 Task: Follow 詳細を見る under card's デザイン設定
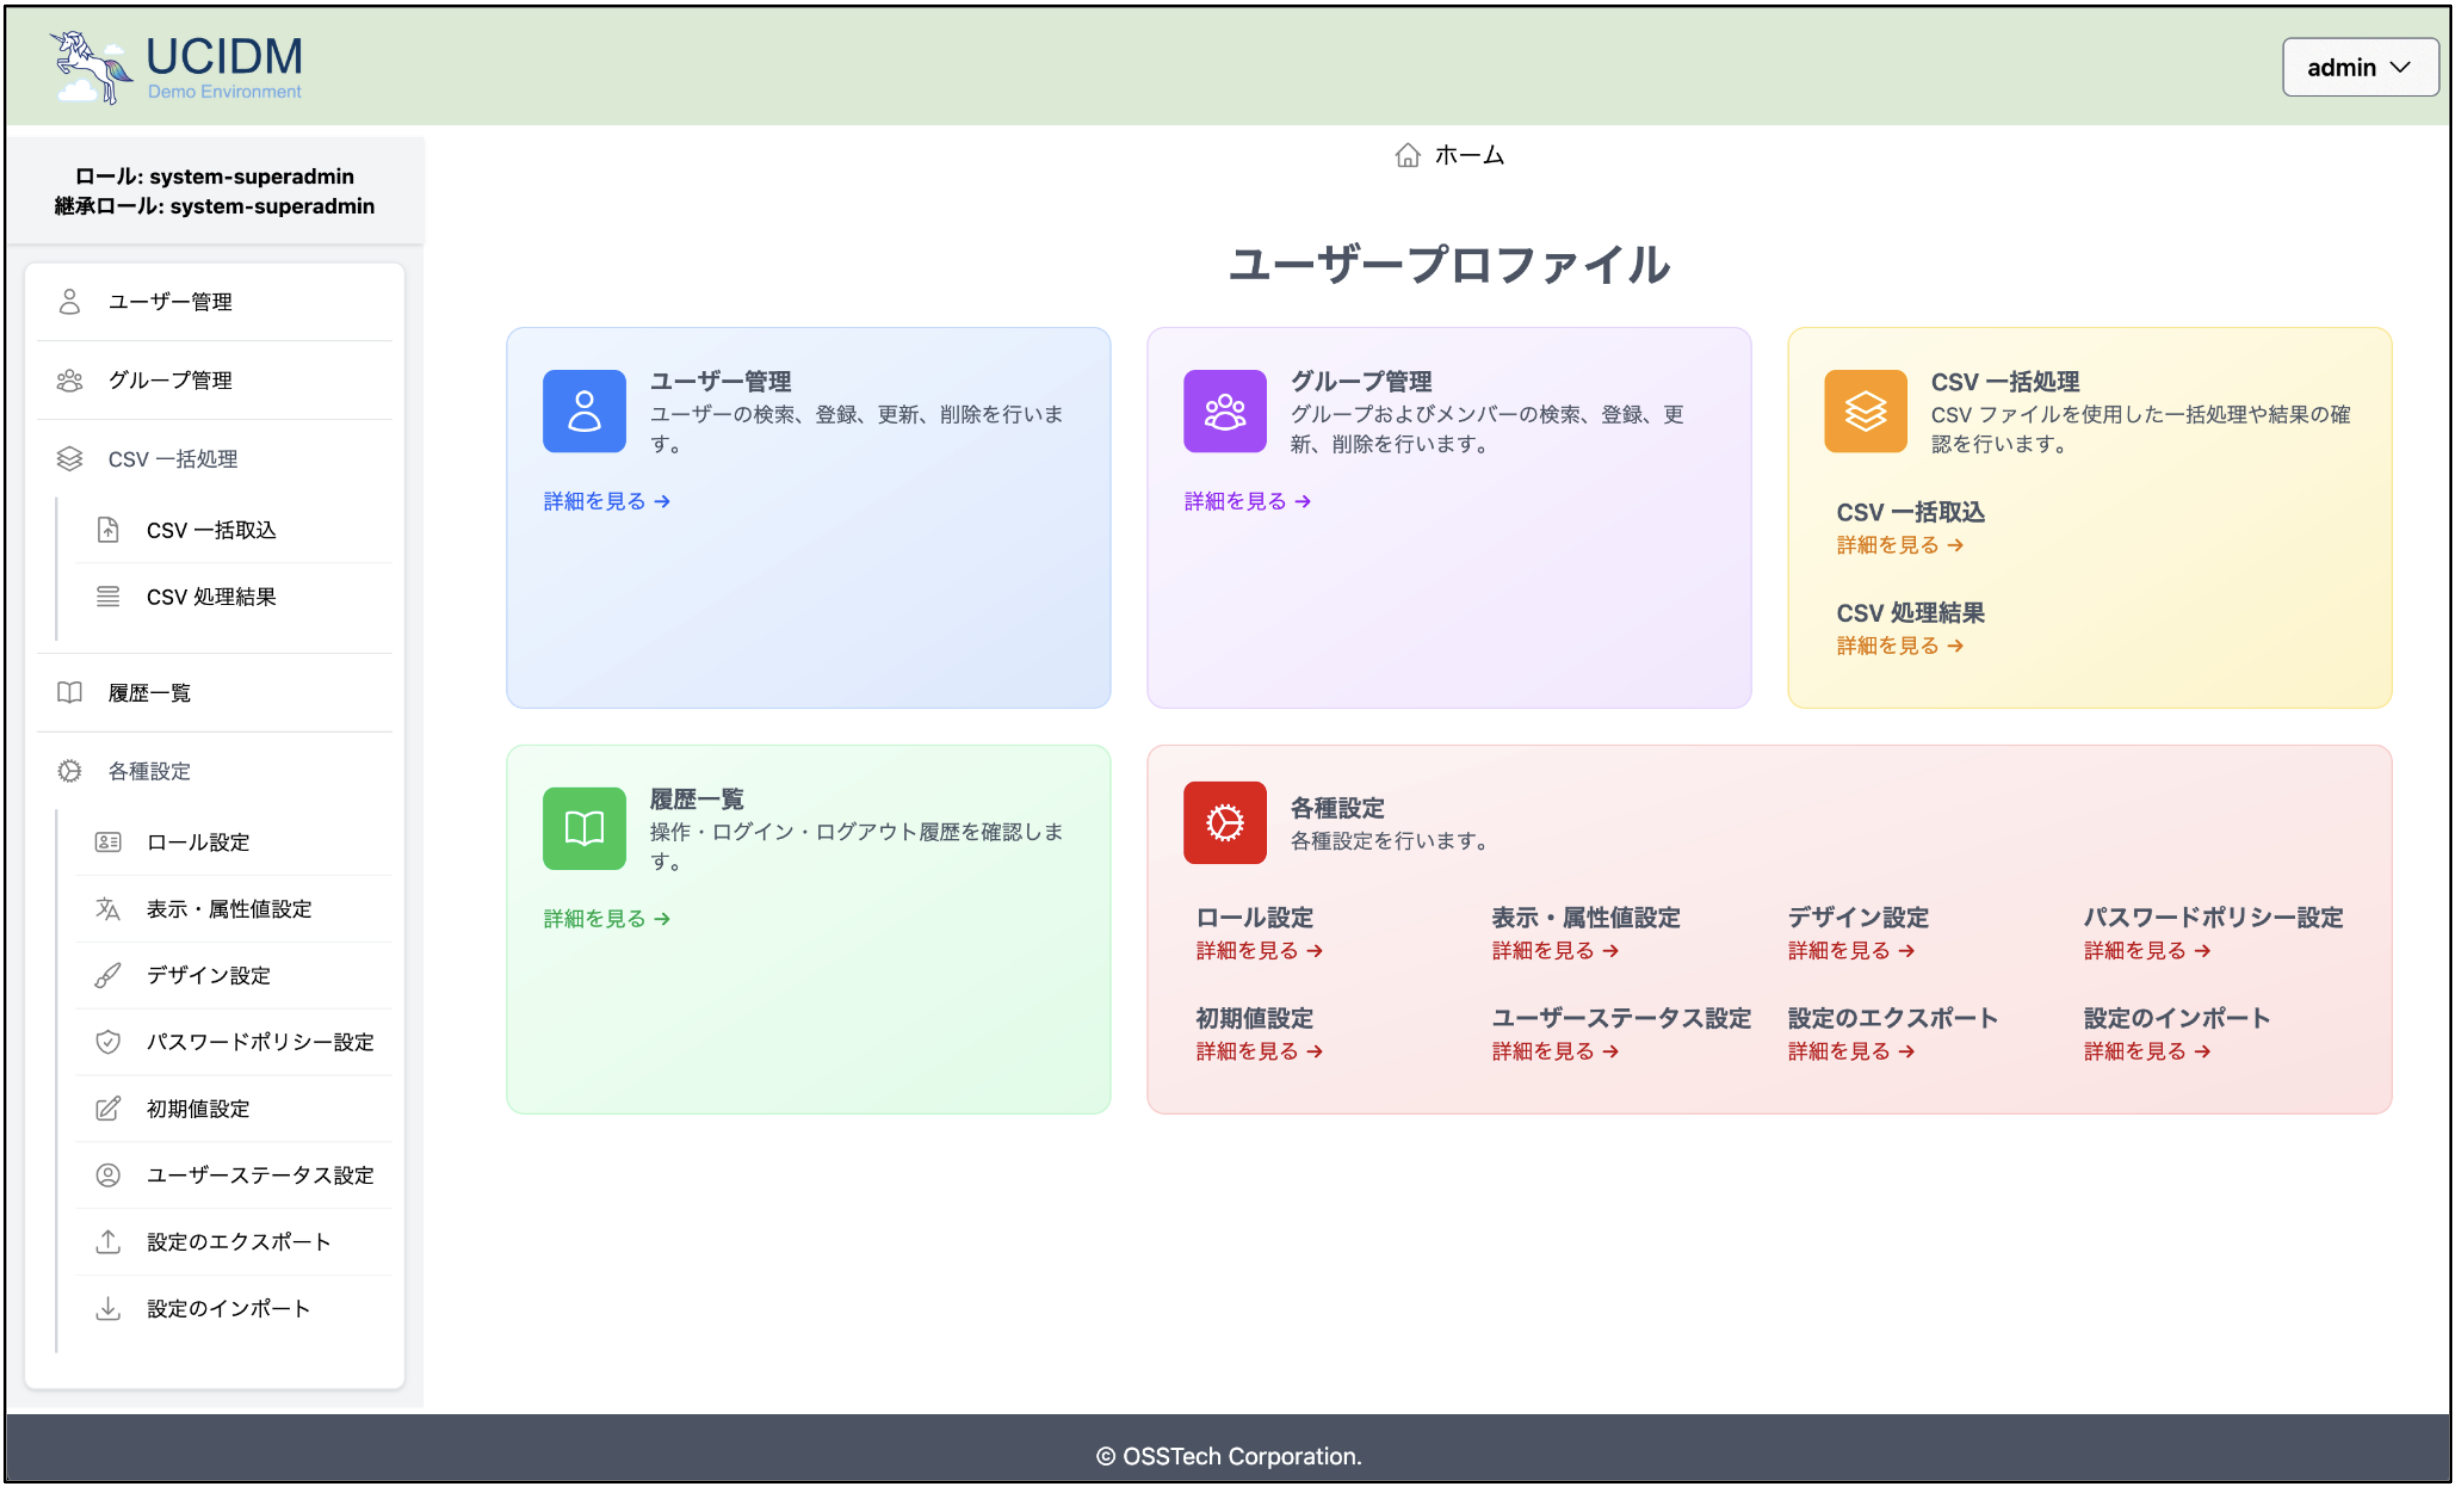(1852, 951)
